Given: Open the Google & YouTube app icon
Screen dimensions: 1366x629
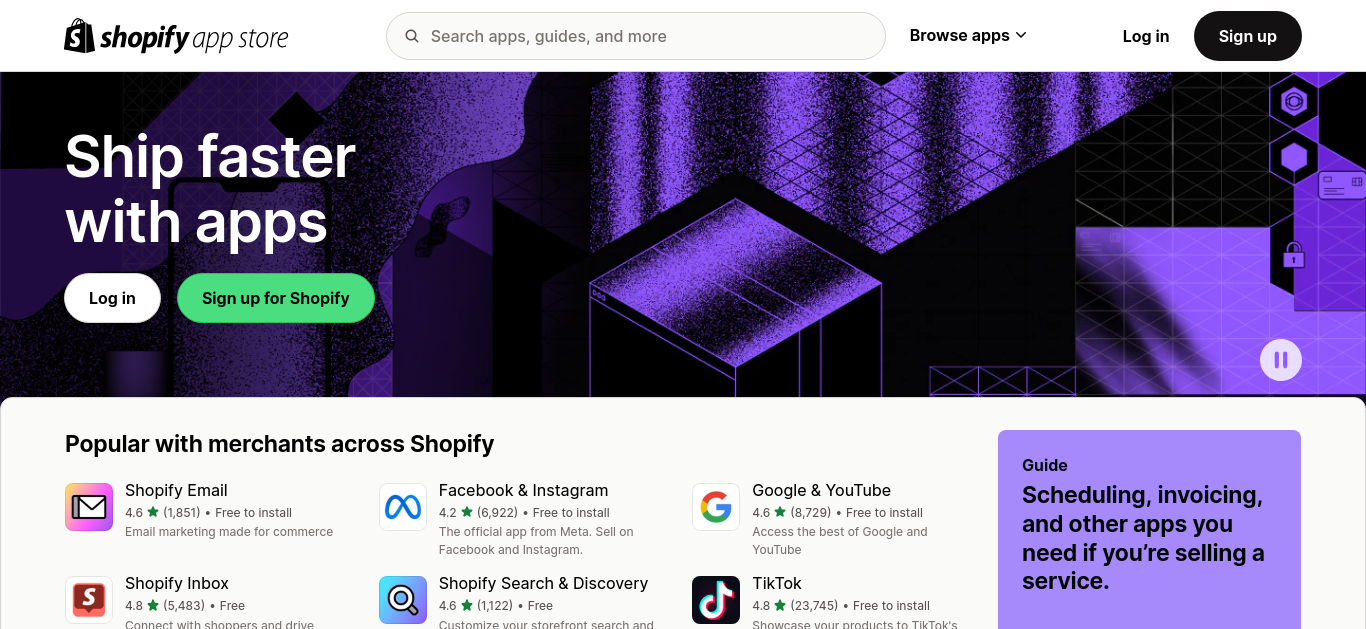Looking at the screenshot, I should (716, 507).
